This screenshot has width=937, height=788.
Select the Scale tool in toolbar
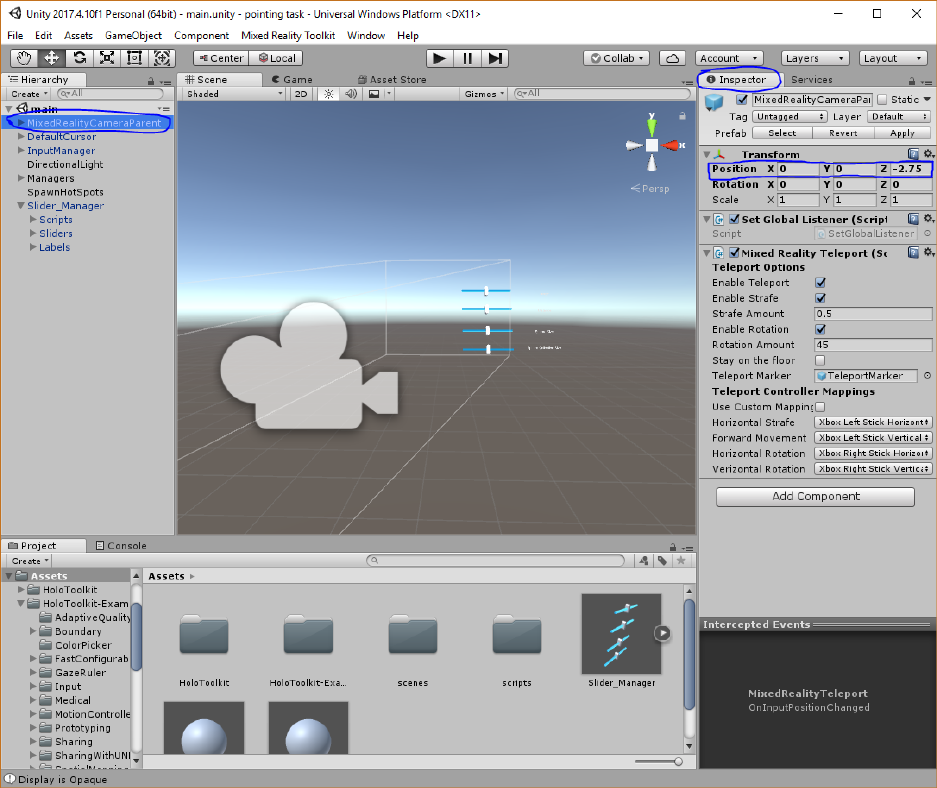(x=106, y=58)
